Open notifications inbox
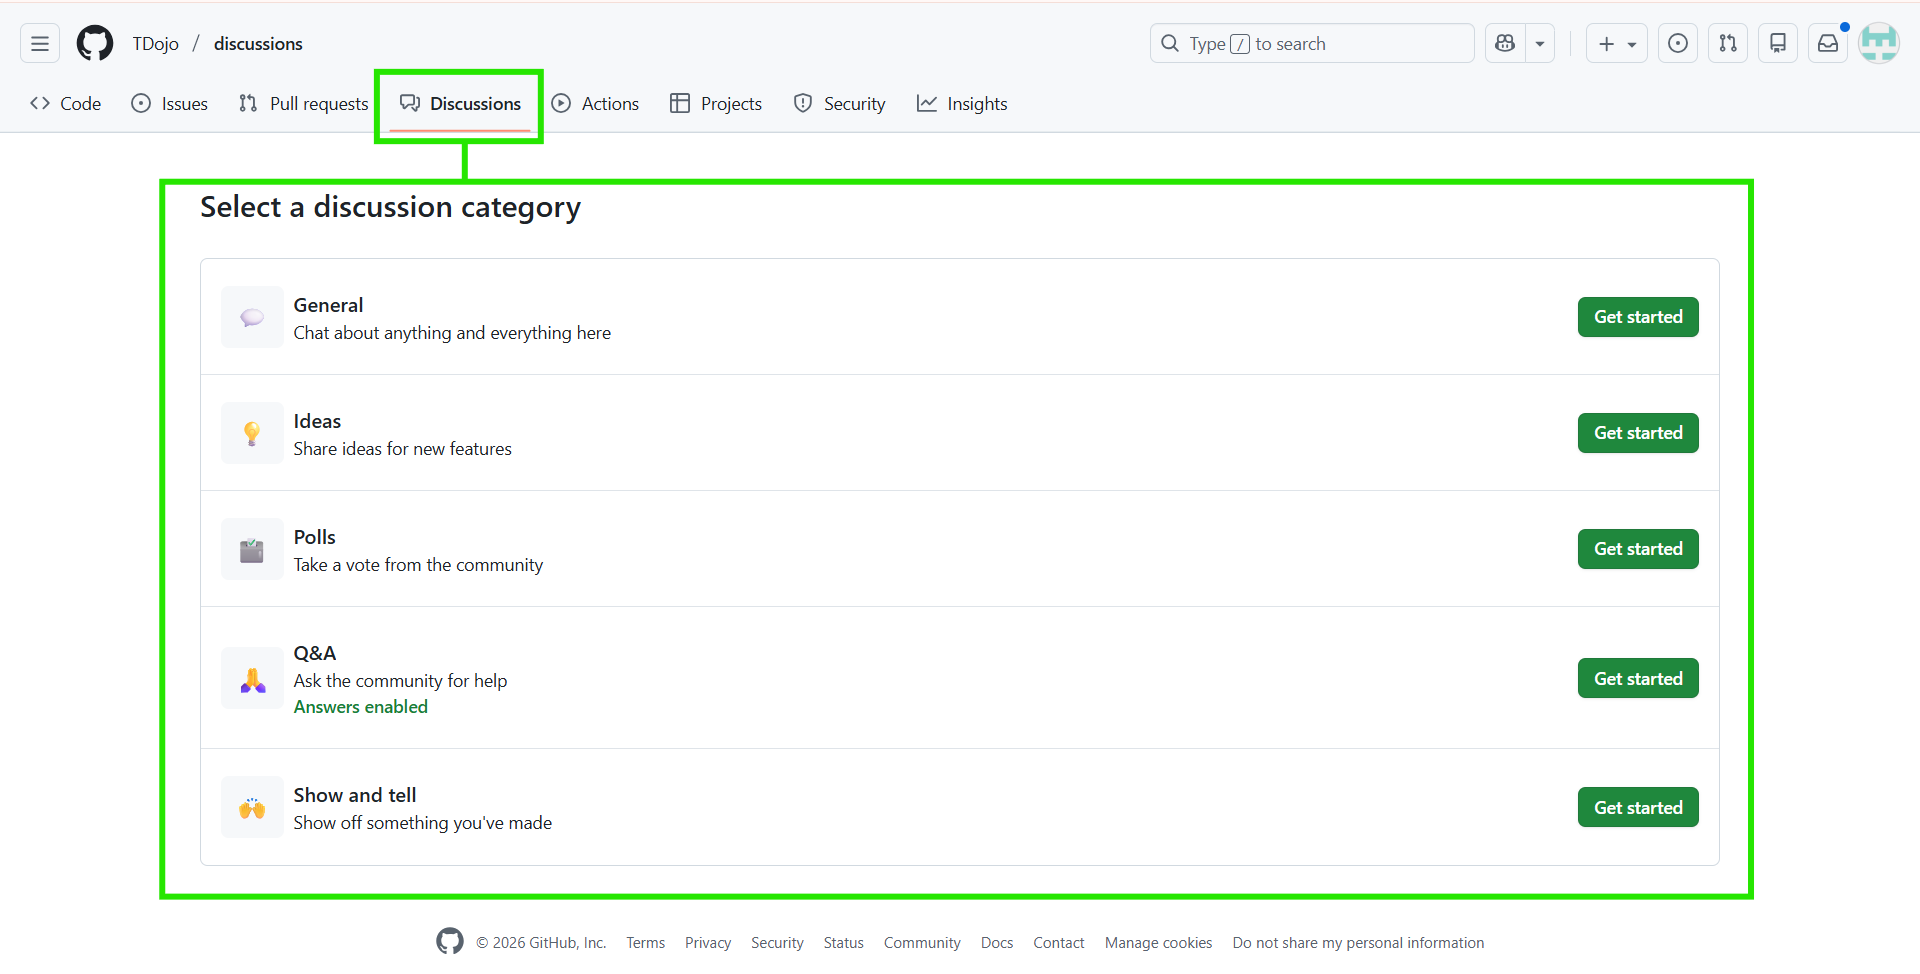Viewport: 1920px width, 974px height. pyautogui.click(x=1828, y=43)
